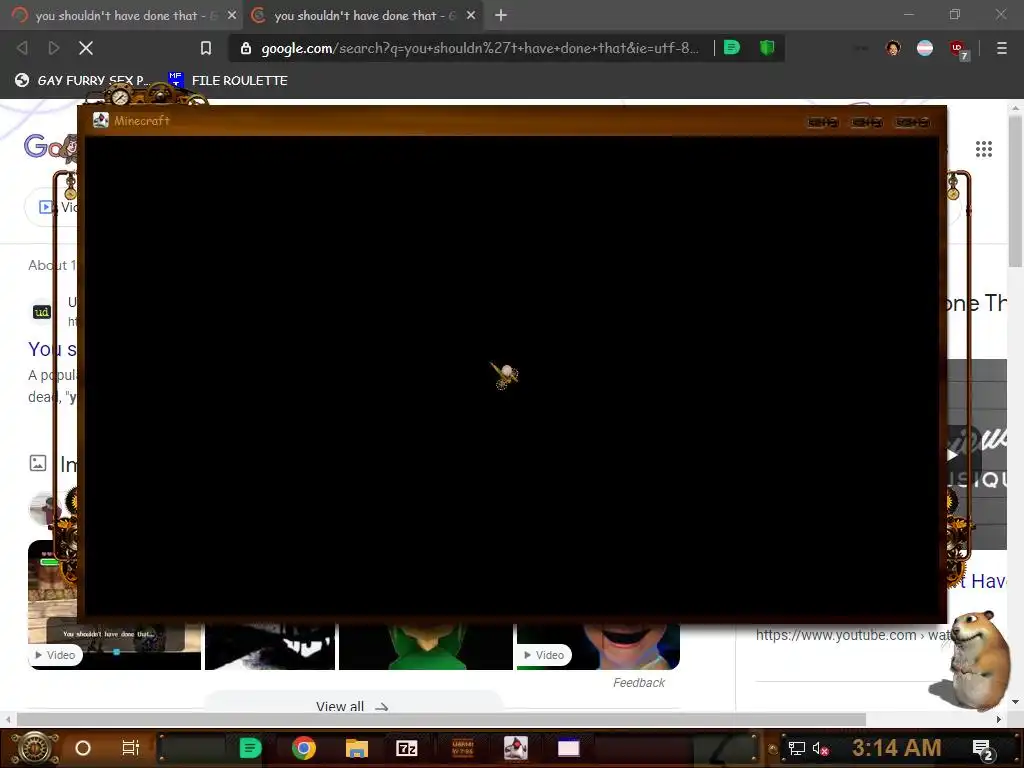Click the muted volume tray icon
This screenshot has height=768, width=1024.
click(x=820, y=748)
